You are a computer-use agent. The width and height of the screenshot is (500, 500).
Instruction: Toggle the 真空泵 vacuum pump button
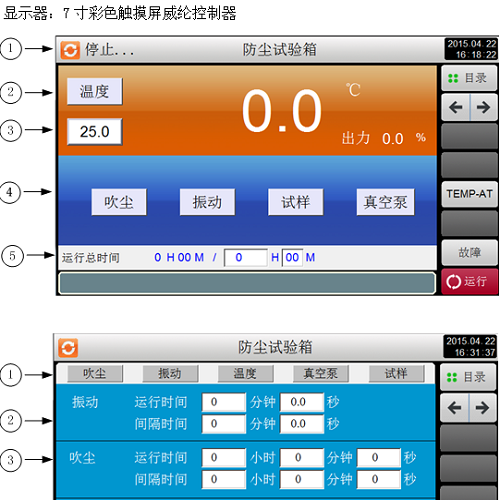[x=385, y=202]
